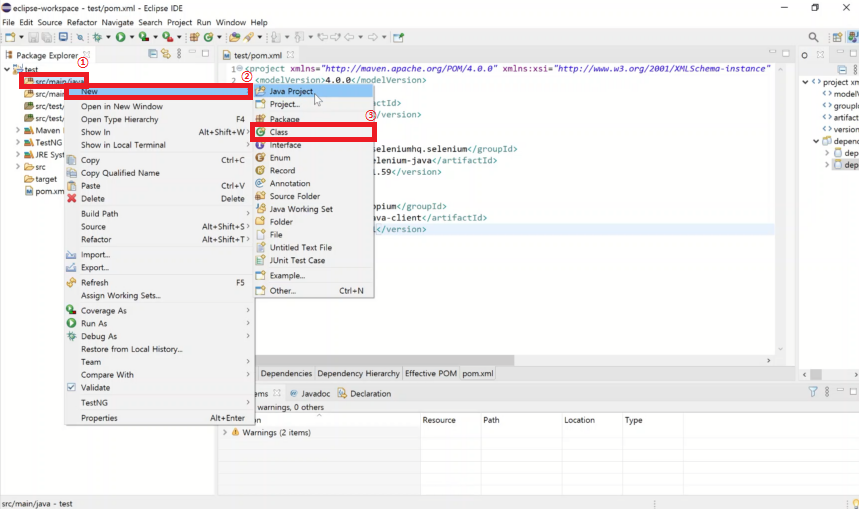Collapse the test project tree node
This screenshot has width=859, height=509.
coord(7,70)
